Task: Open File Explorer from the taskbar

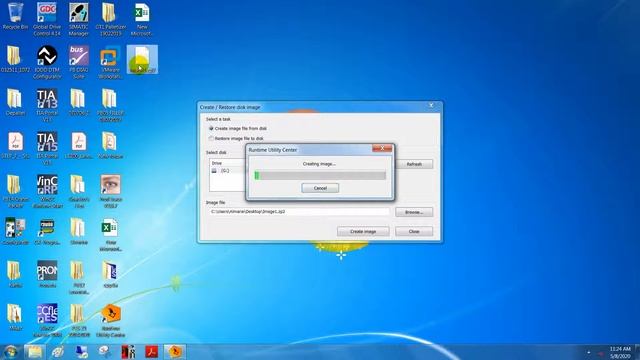Action: point(35,351)
